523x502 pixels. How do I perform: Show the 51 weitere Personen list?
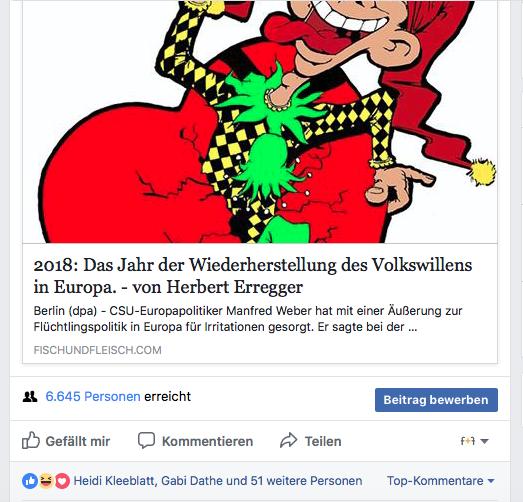click(x=306, y=481)
